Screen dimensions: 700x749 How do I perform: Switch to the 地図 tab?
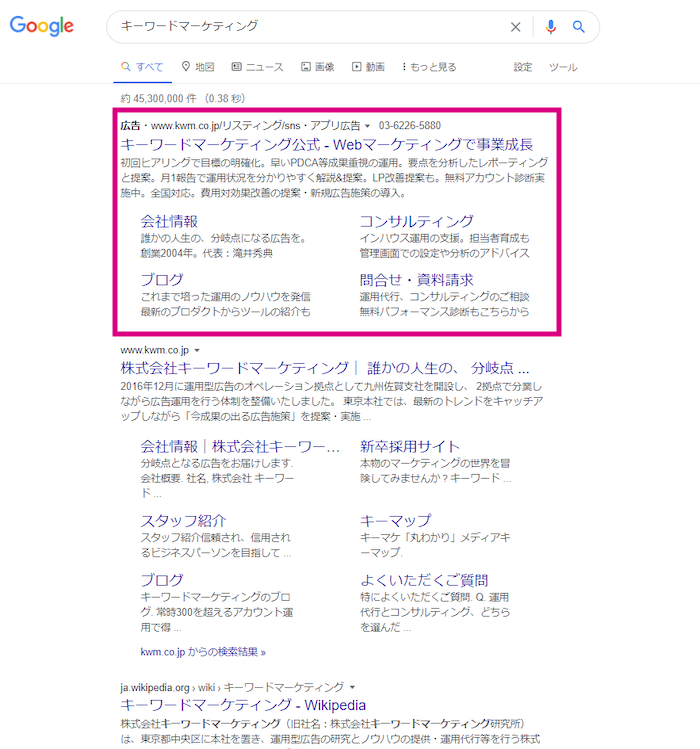pos(198,67)
